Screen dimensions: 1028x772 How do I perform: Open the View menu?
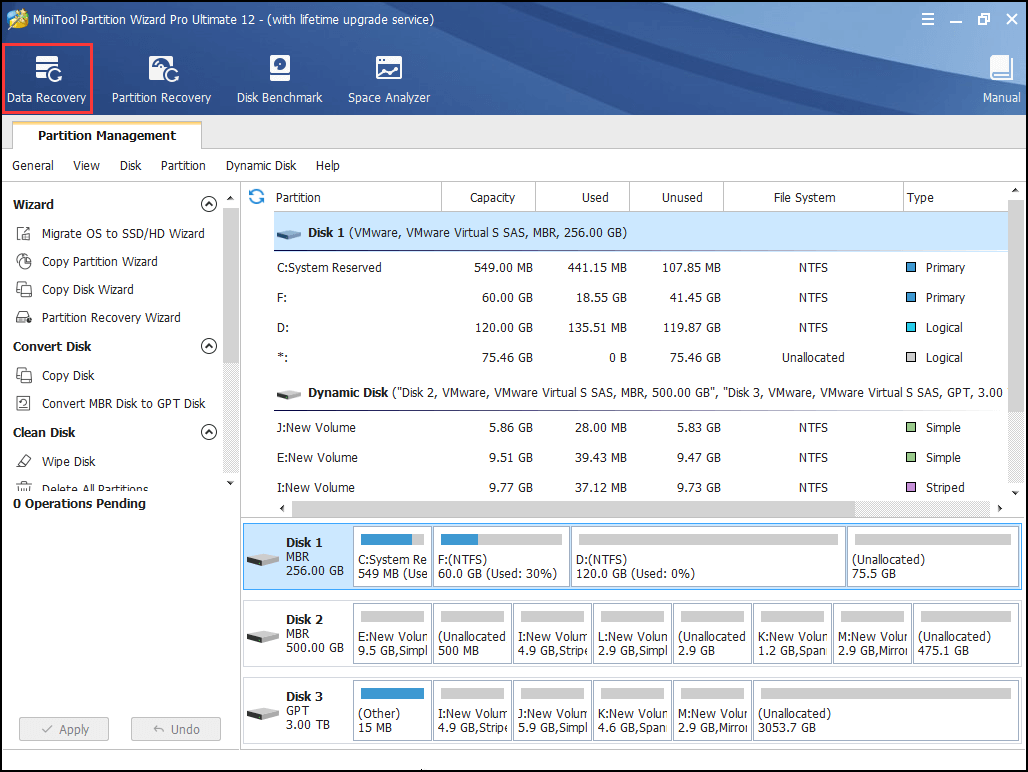pyautogui.click(x=87, y=166)
